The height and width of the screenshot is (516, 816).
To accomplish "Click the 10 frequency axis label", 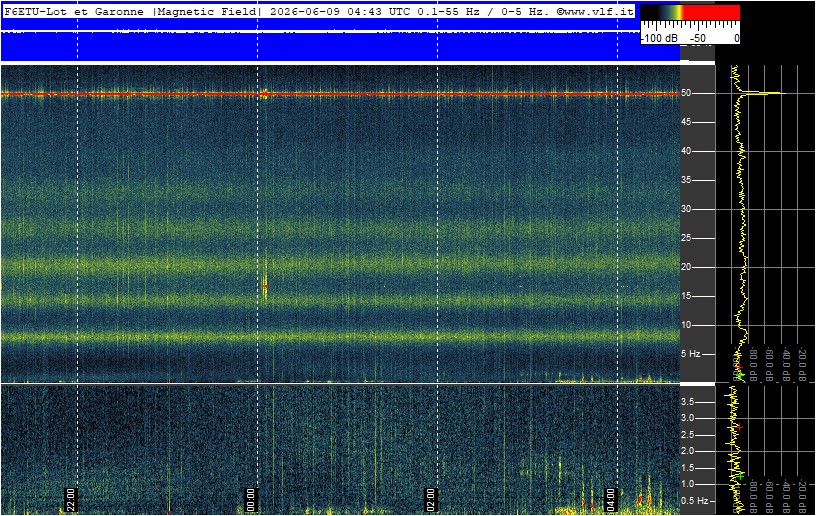I will coord(686,325).
